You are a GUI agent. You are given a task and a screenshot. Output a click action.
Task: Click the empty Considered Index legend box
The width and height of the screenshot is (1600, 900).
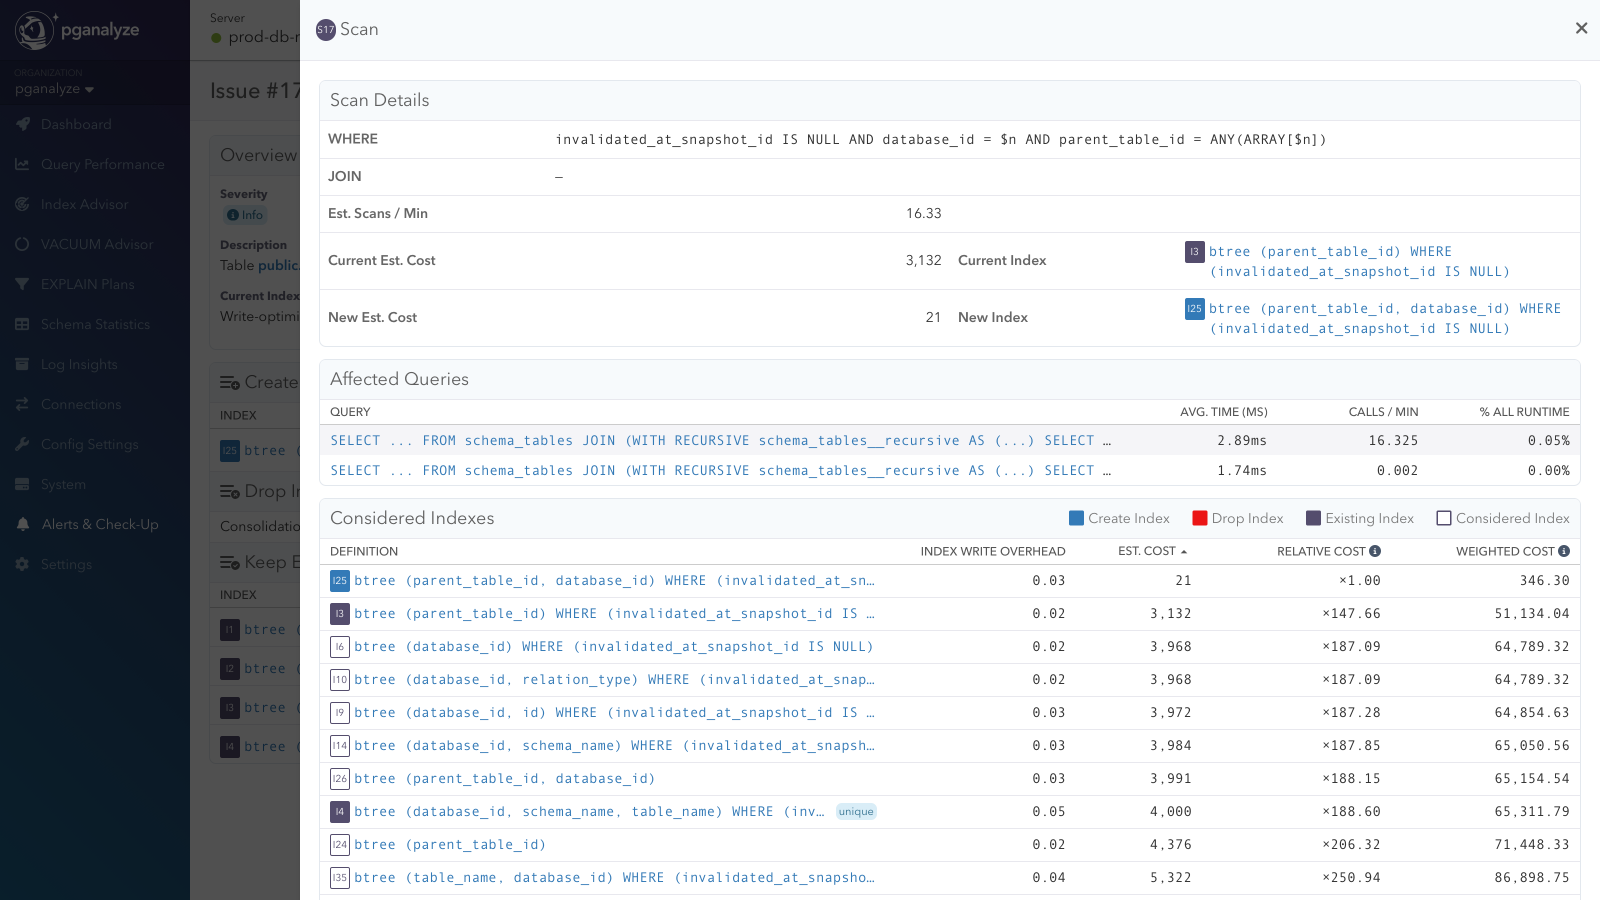tap(1444, 518)
